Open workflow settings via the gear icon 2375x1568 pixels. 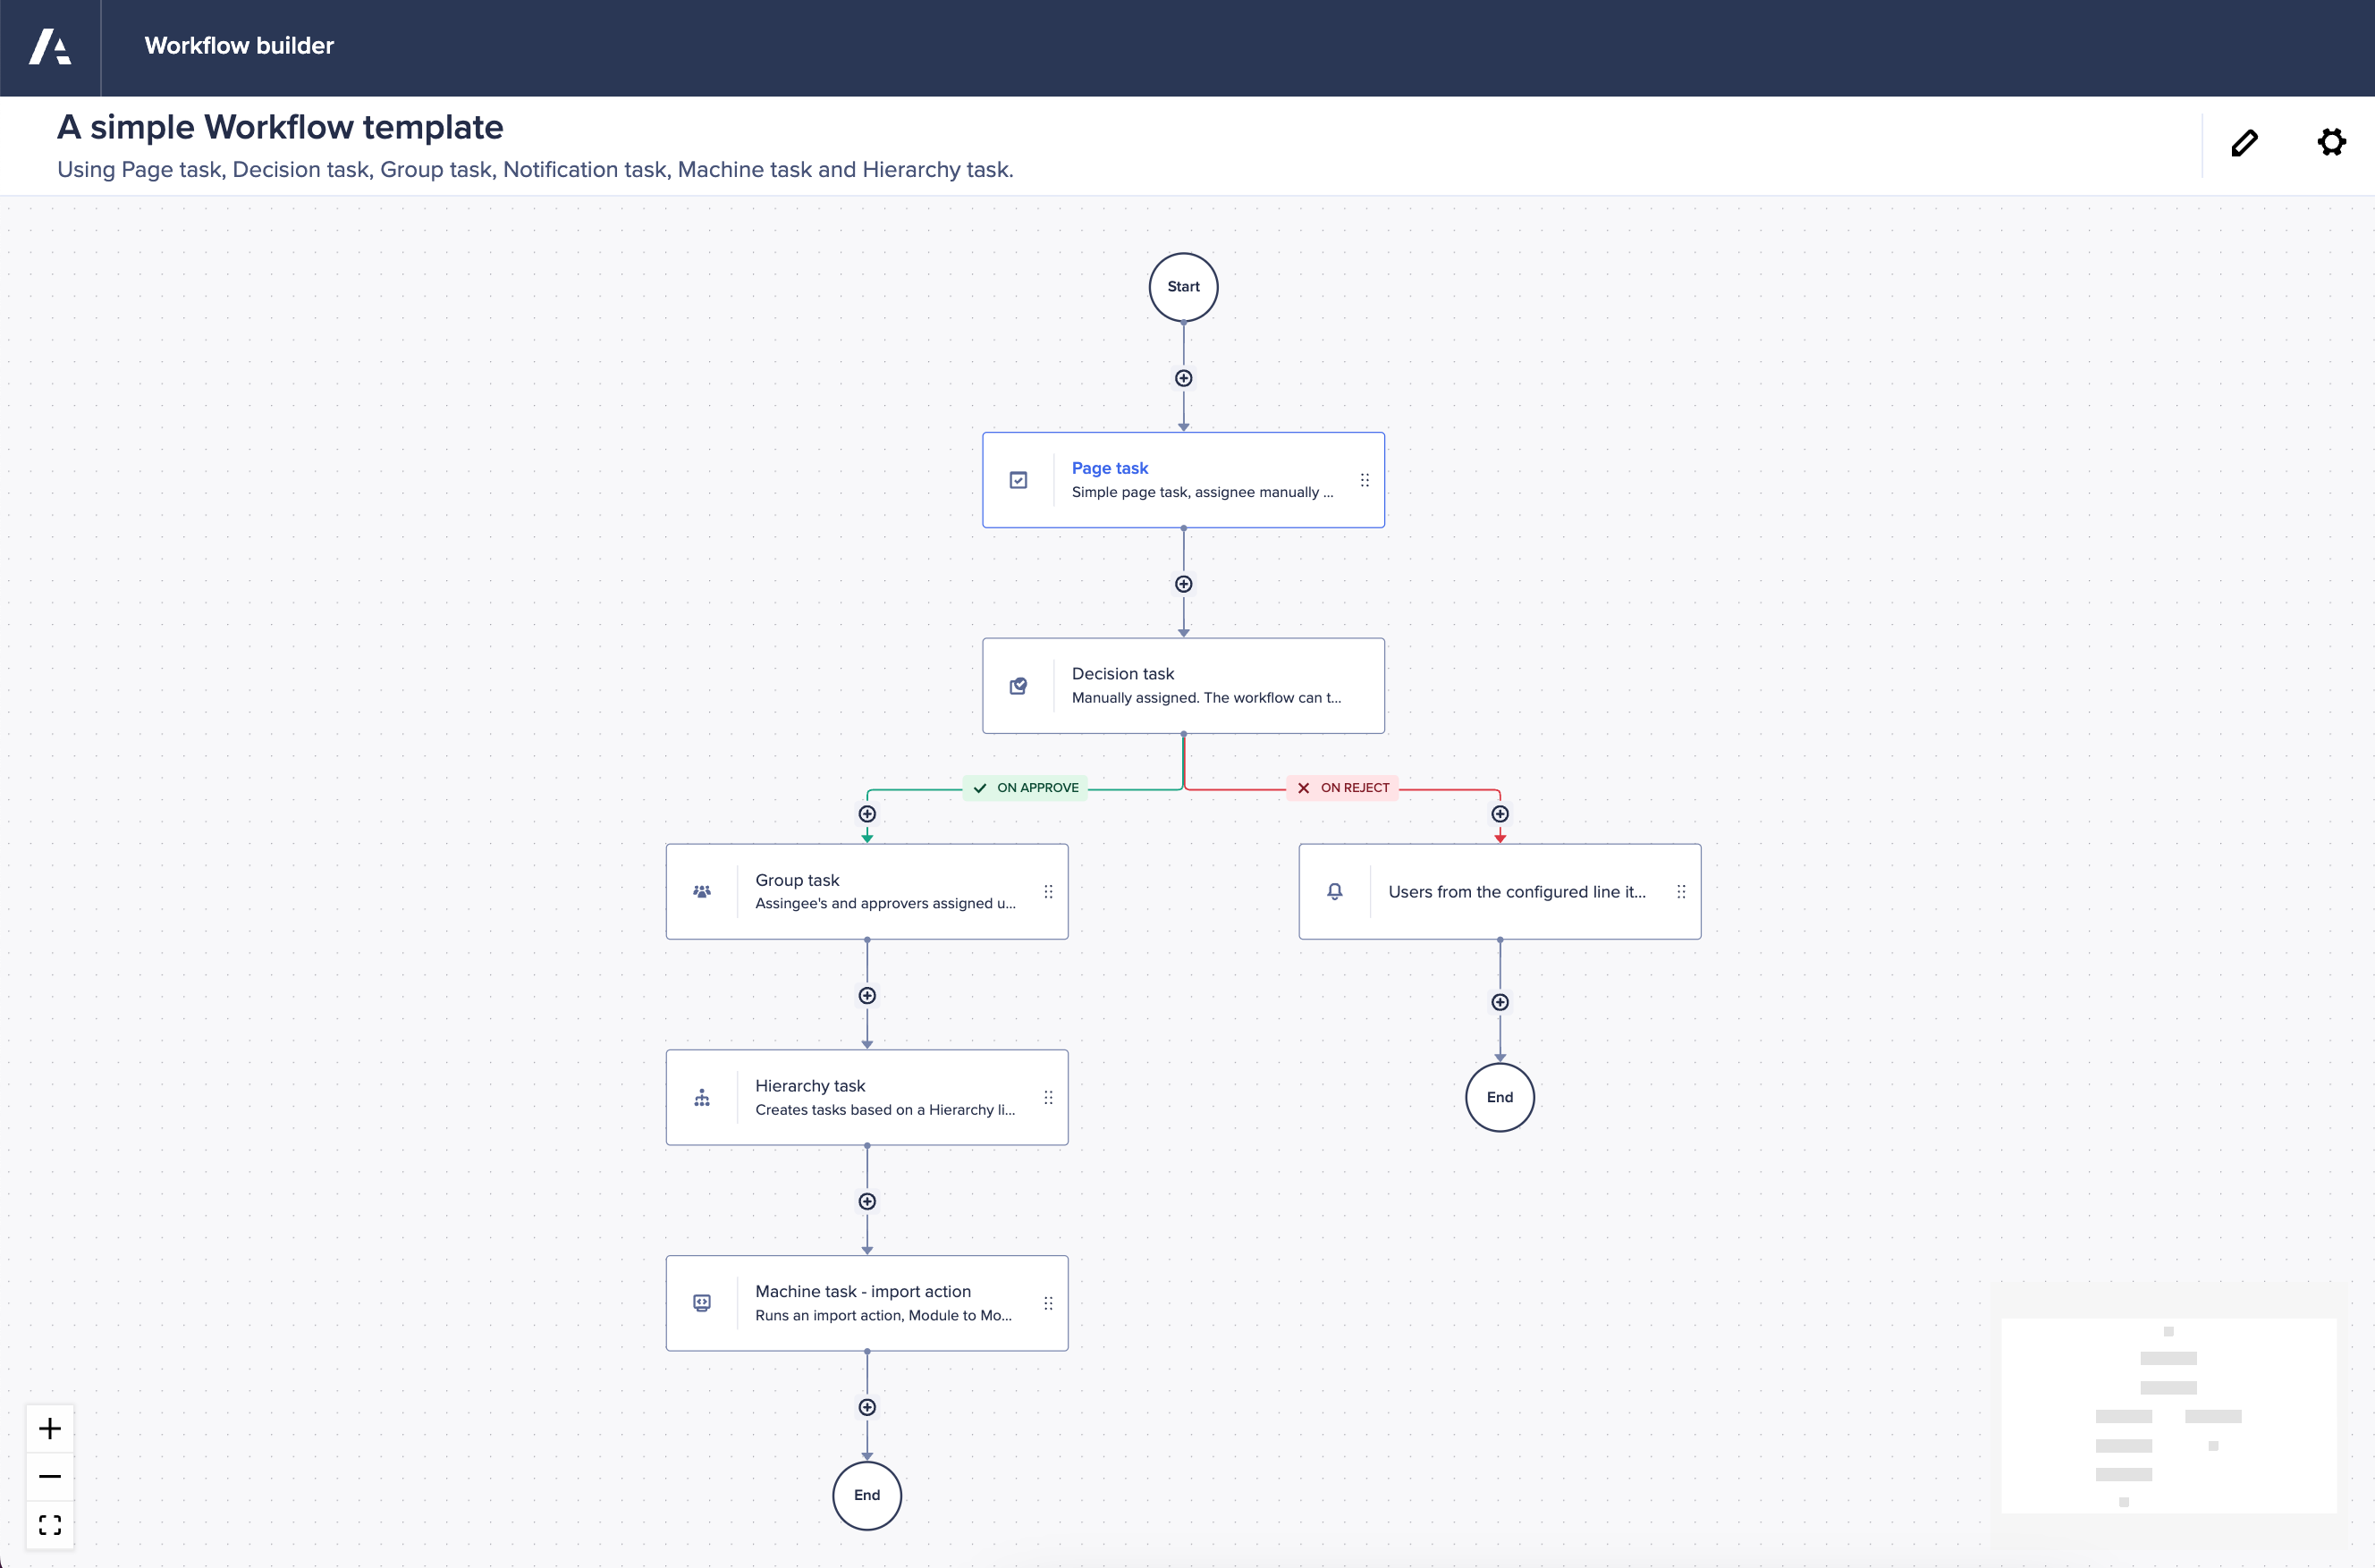coord(2331,143)
